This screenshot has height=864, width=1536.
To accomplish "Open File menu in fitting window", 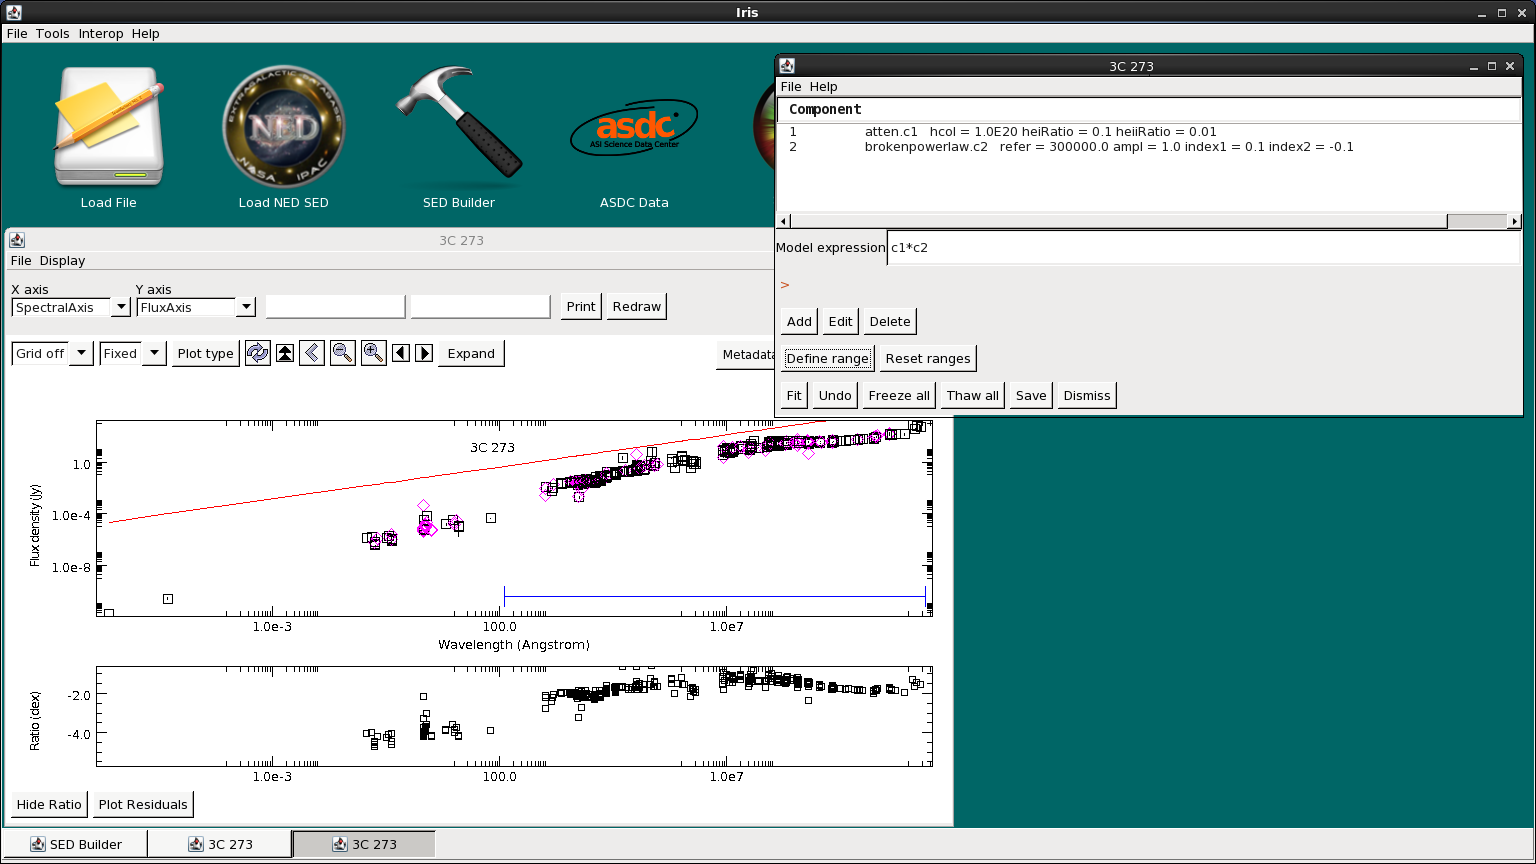I will pos(791,86).
